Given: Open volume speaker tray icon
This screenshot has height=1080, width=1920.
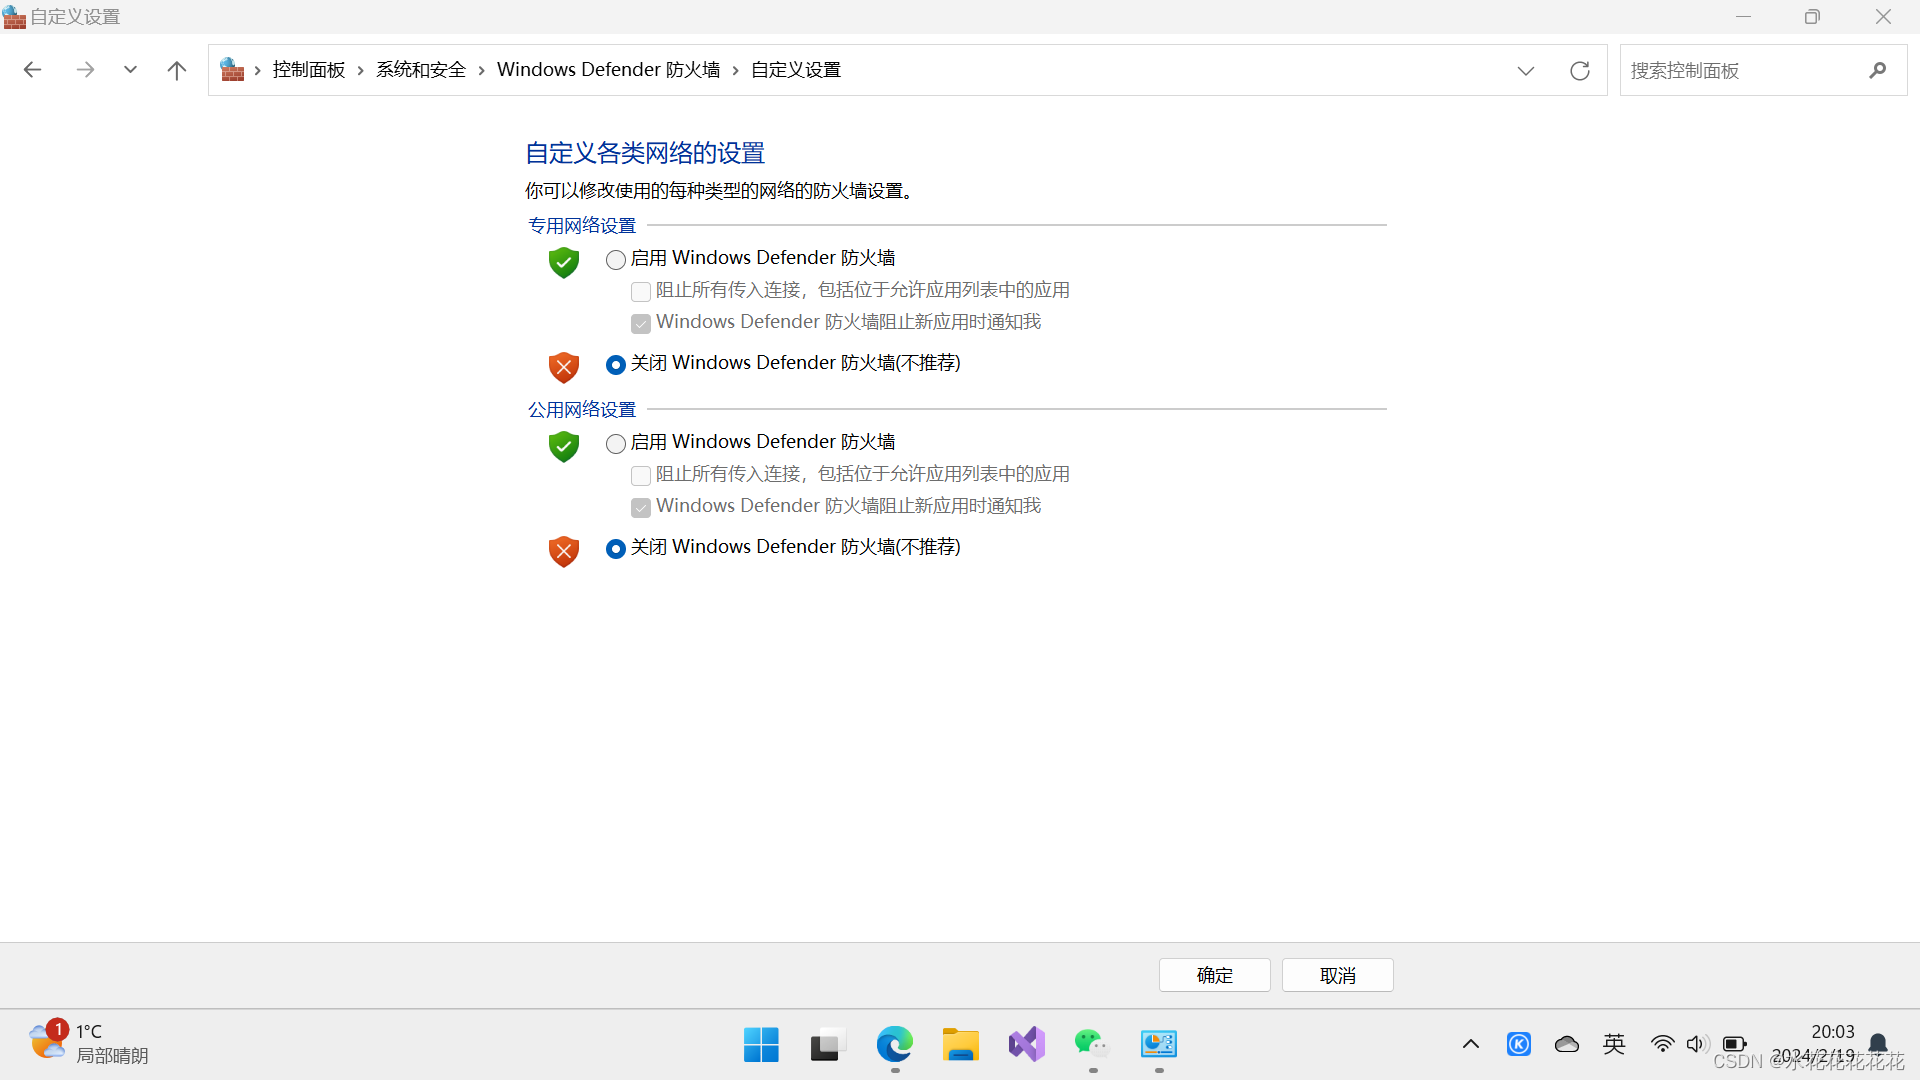Looking at the screenshot, I should 1697,1044.
